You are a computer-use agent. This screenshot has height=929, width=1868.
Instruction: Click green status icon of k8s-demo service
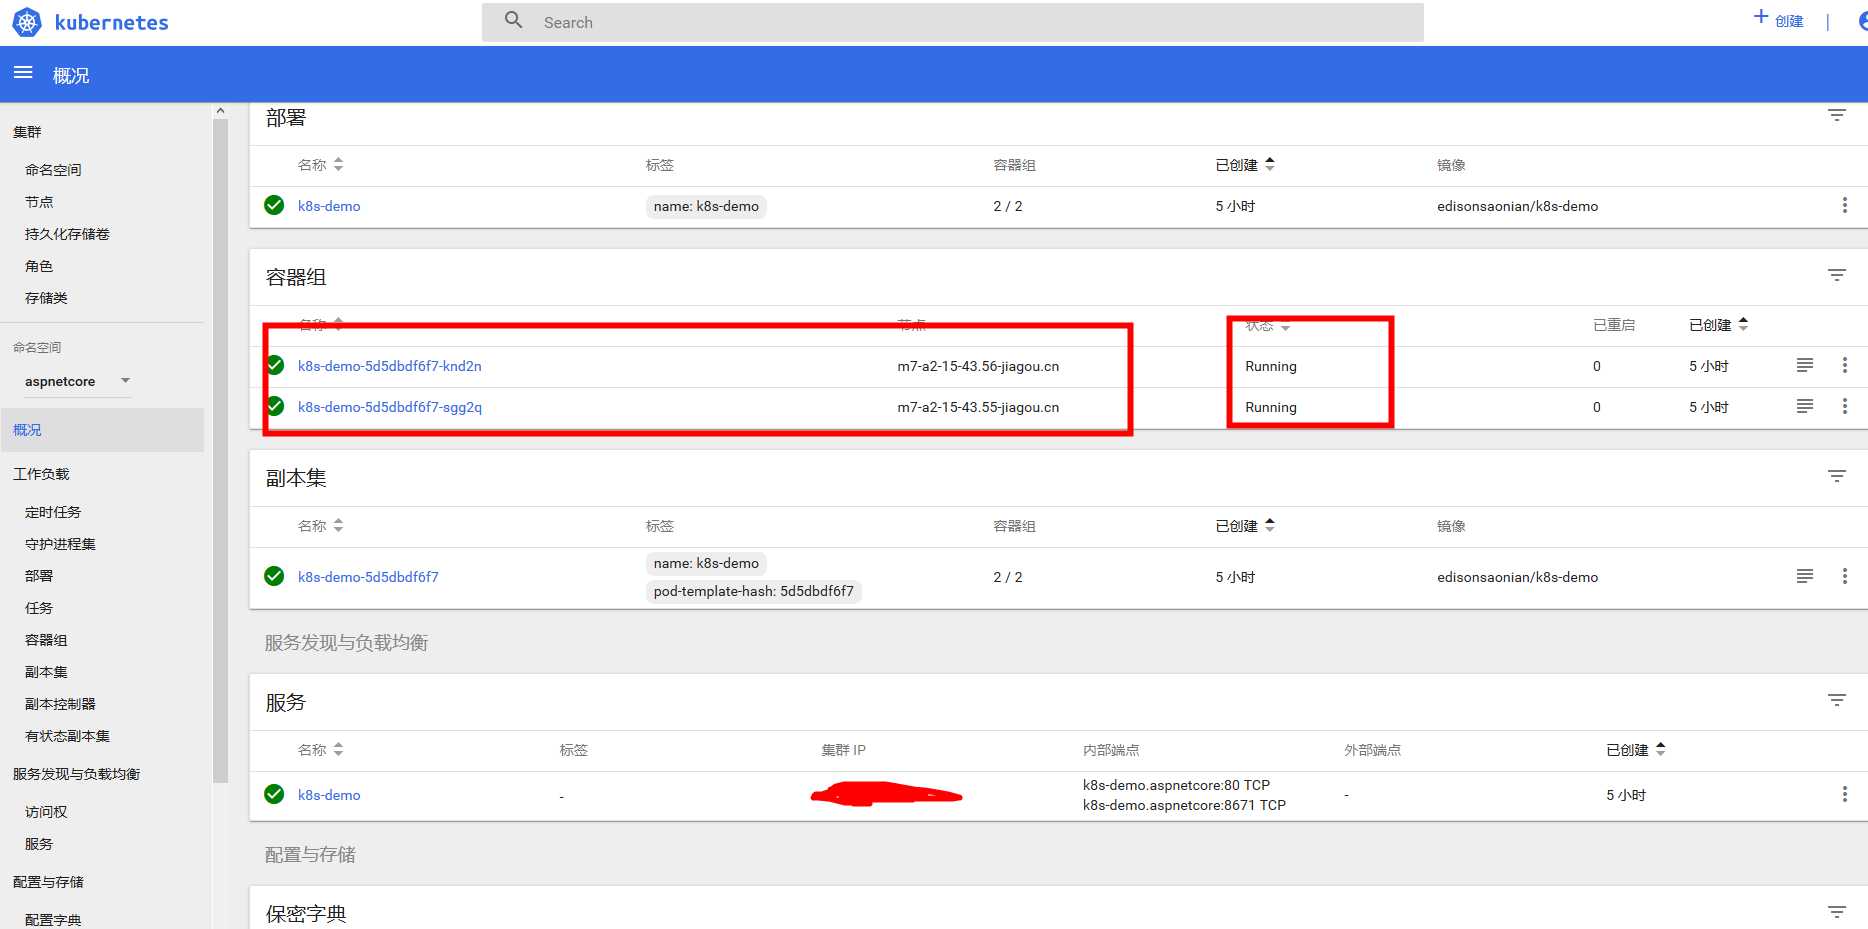click(x=274, y=794)
